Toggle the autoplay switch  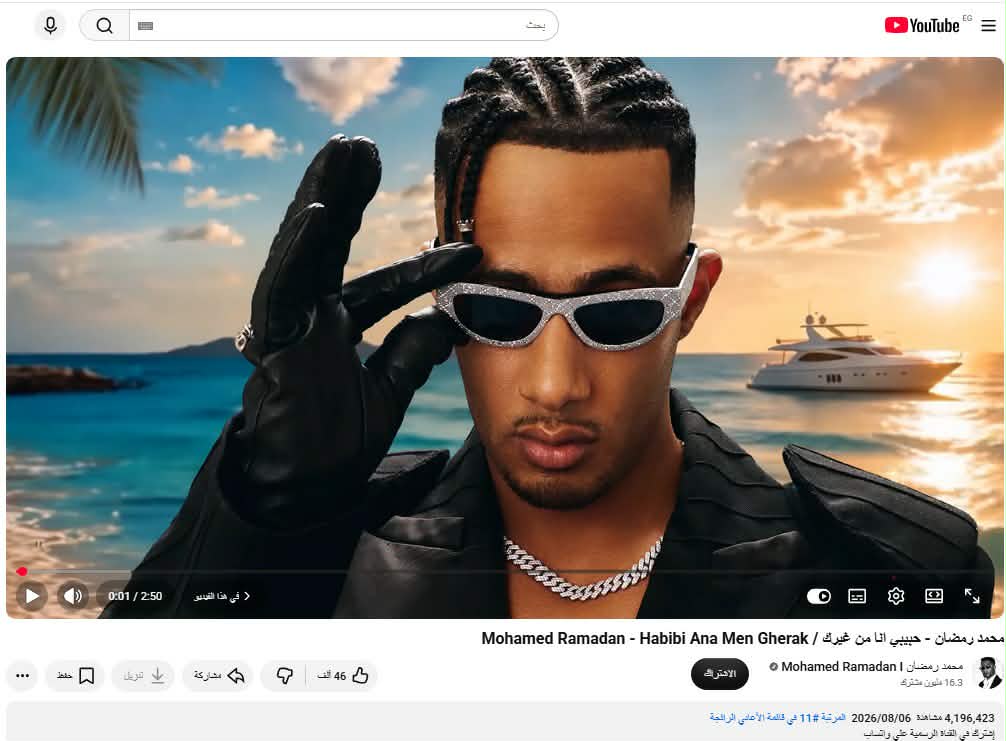819,597
